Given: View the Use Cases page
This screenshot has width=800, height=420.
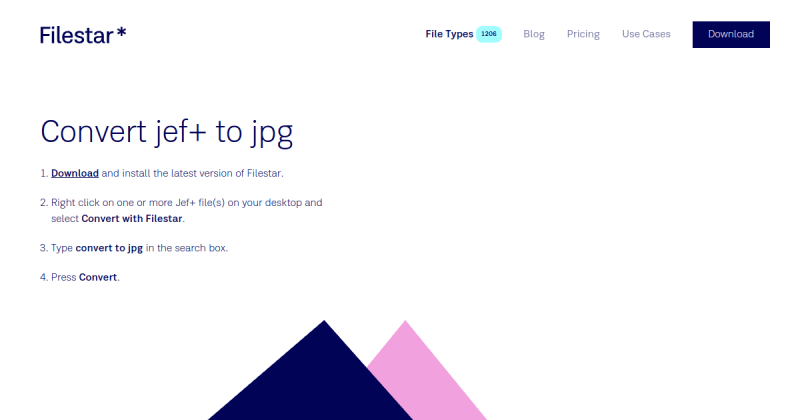Looking at the screenshot, I should [646, 34].
